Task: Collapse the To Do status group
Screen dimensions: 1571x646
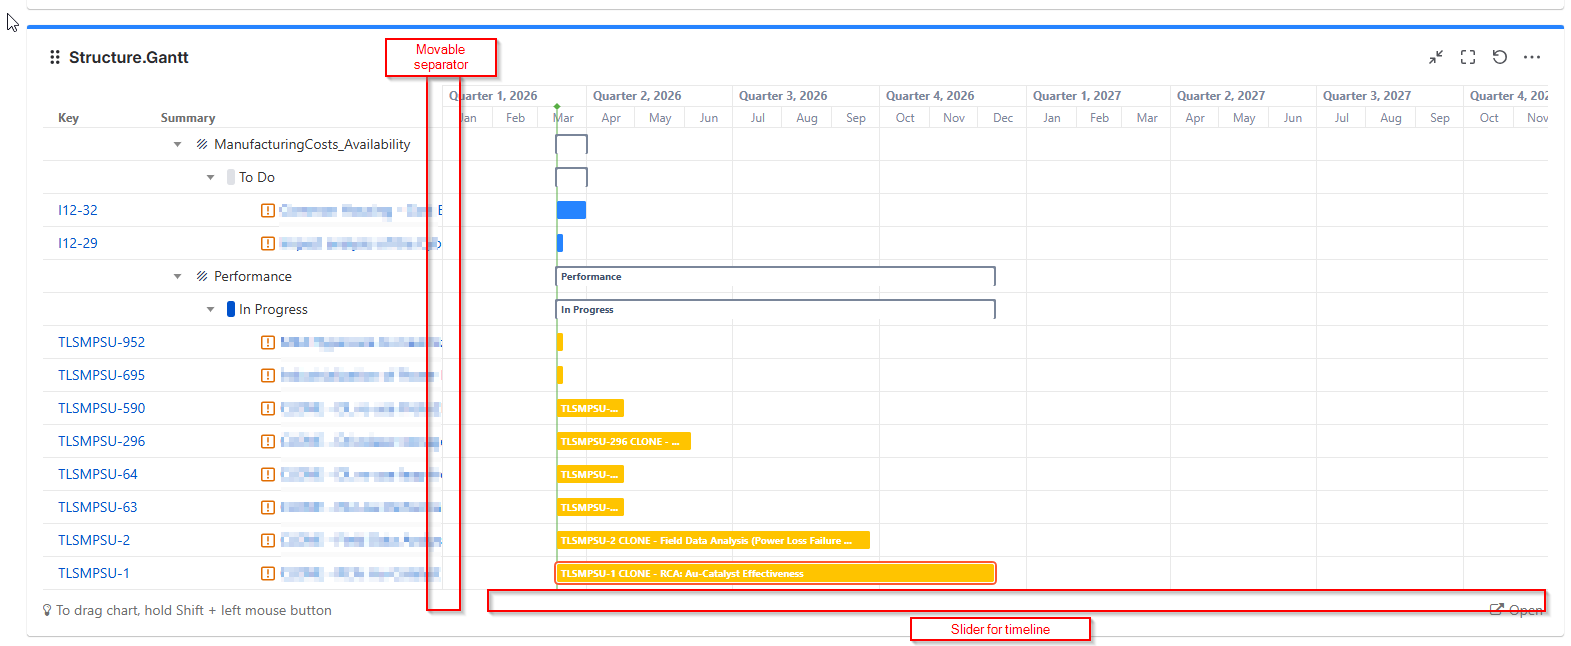Action: (x=210, y=177)
